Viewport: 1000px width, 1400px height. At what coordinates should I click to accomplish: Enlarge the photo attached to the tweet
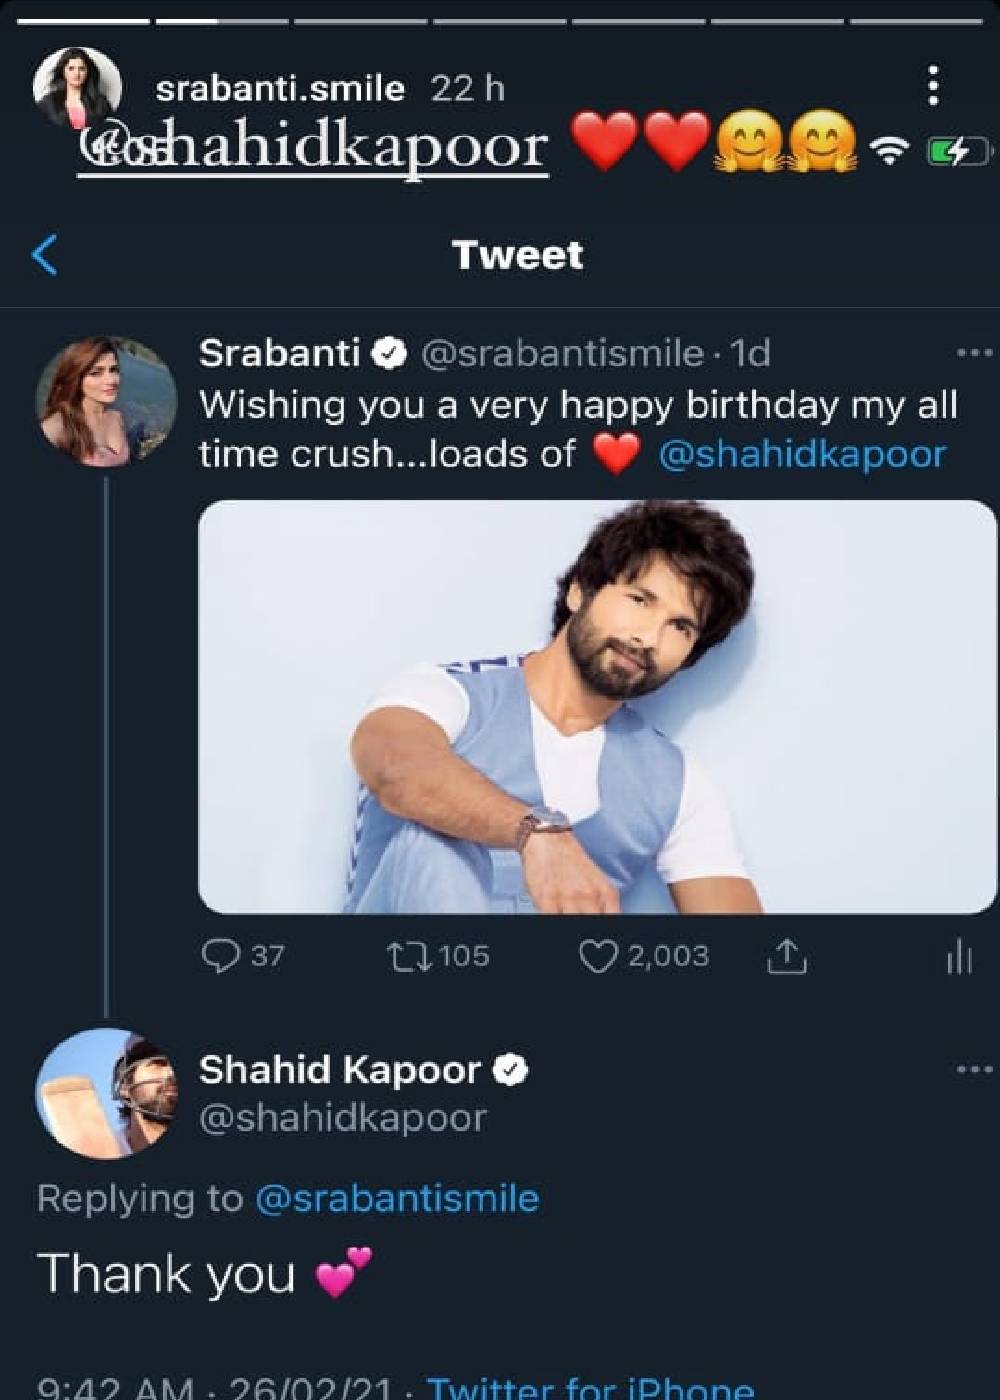pyautogui.click(x=597, y=706)
